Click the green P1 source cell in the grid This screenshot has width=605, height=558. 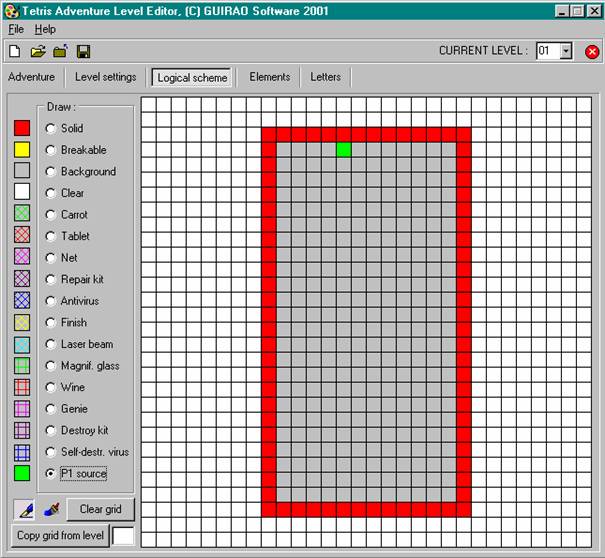coord(344,150)
